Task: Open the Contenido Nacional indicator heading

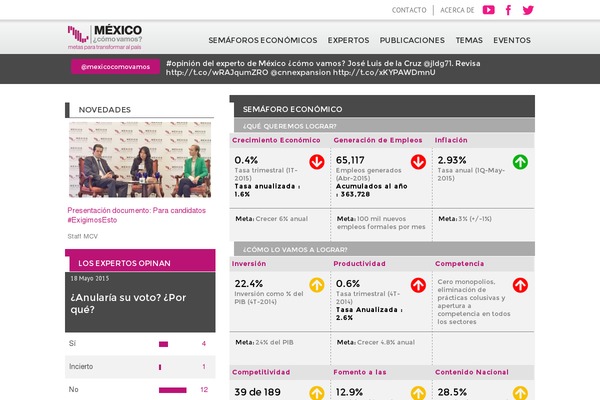Action: 471,372
